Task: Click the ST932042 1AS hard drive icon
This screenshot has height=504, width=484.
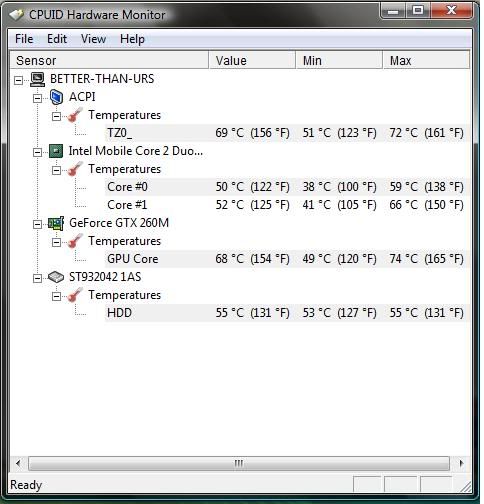Action: click(56, 277)
